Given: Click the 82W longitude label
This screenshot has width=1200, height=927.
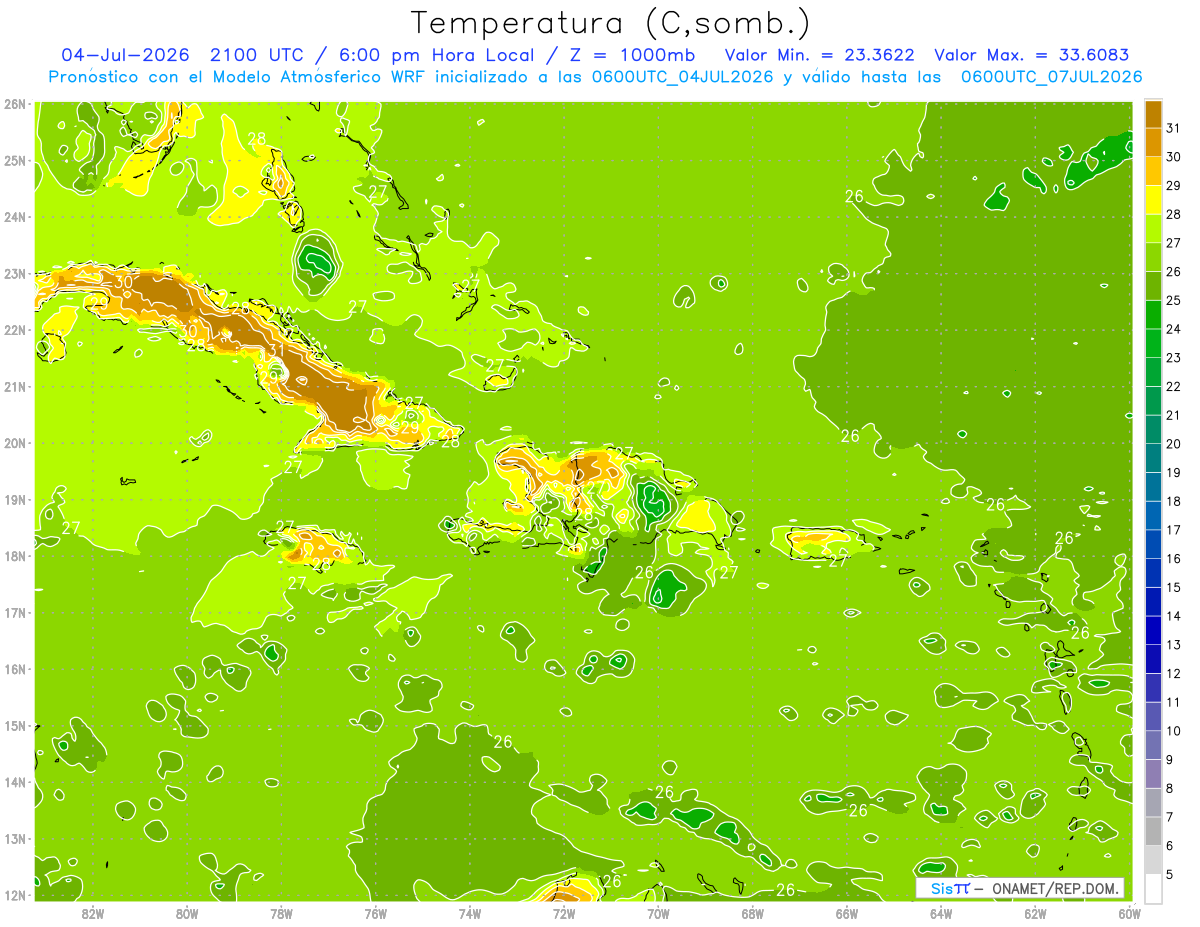Looking at the screenshot, I should point(92,913).
